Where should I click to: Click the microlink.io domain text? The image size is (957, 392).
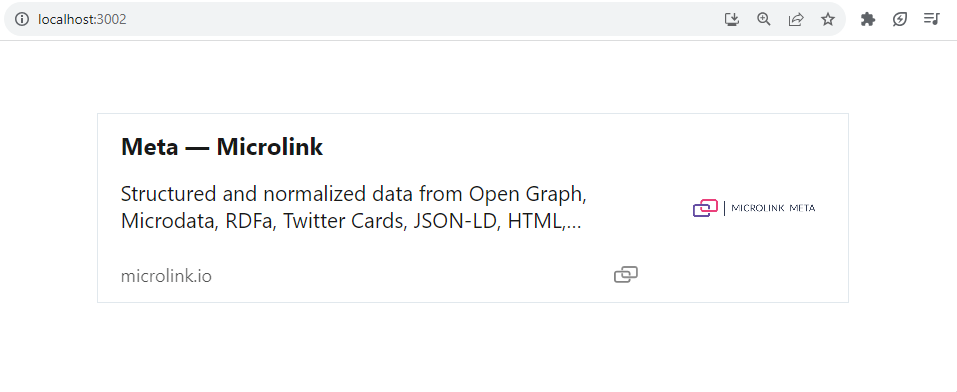click(166, 276)
